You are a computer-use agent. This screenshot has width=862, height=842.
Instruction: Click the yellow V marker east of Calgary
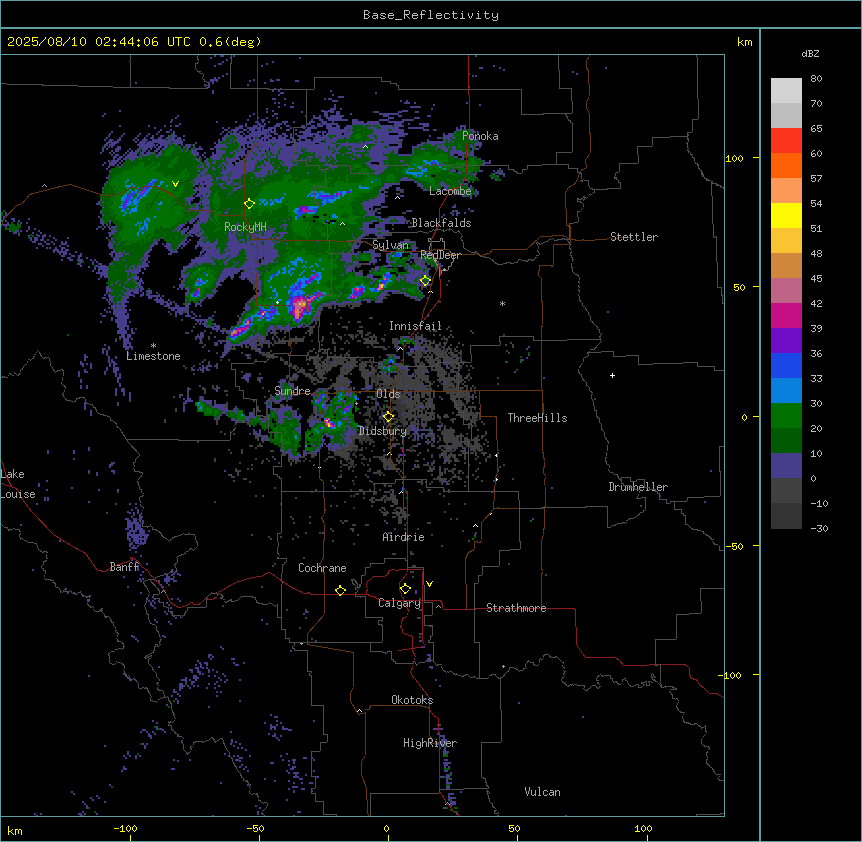click(x=429, y=584)
